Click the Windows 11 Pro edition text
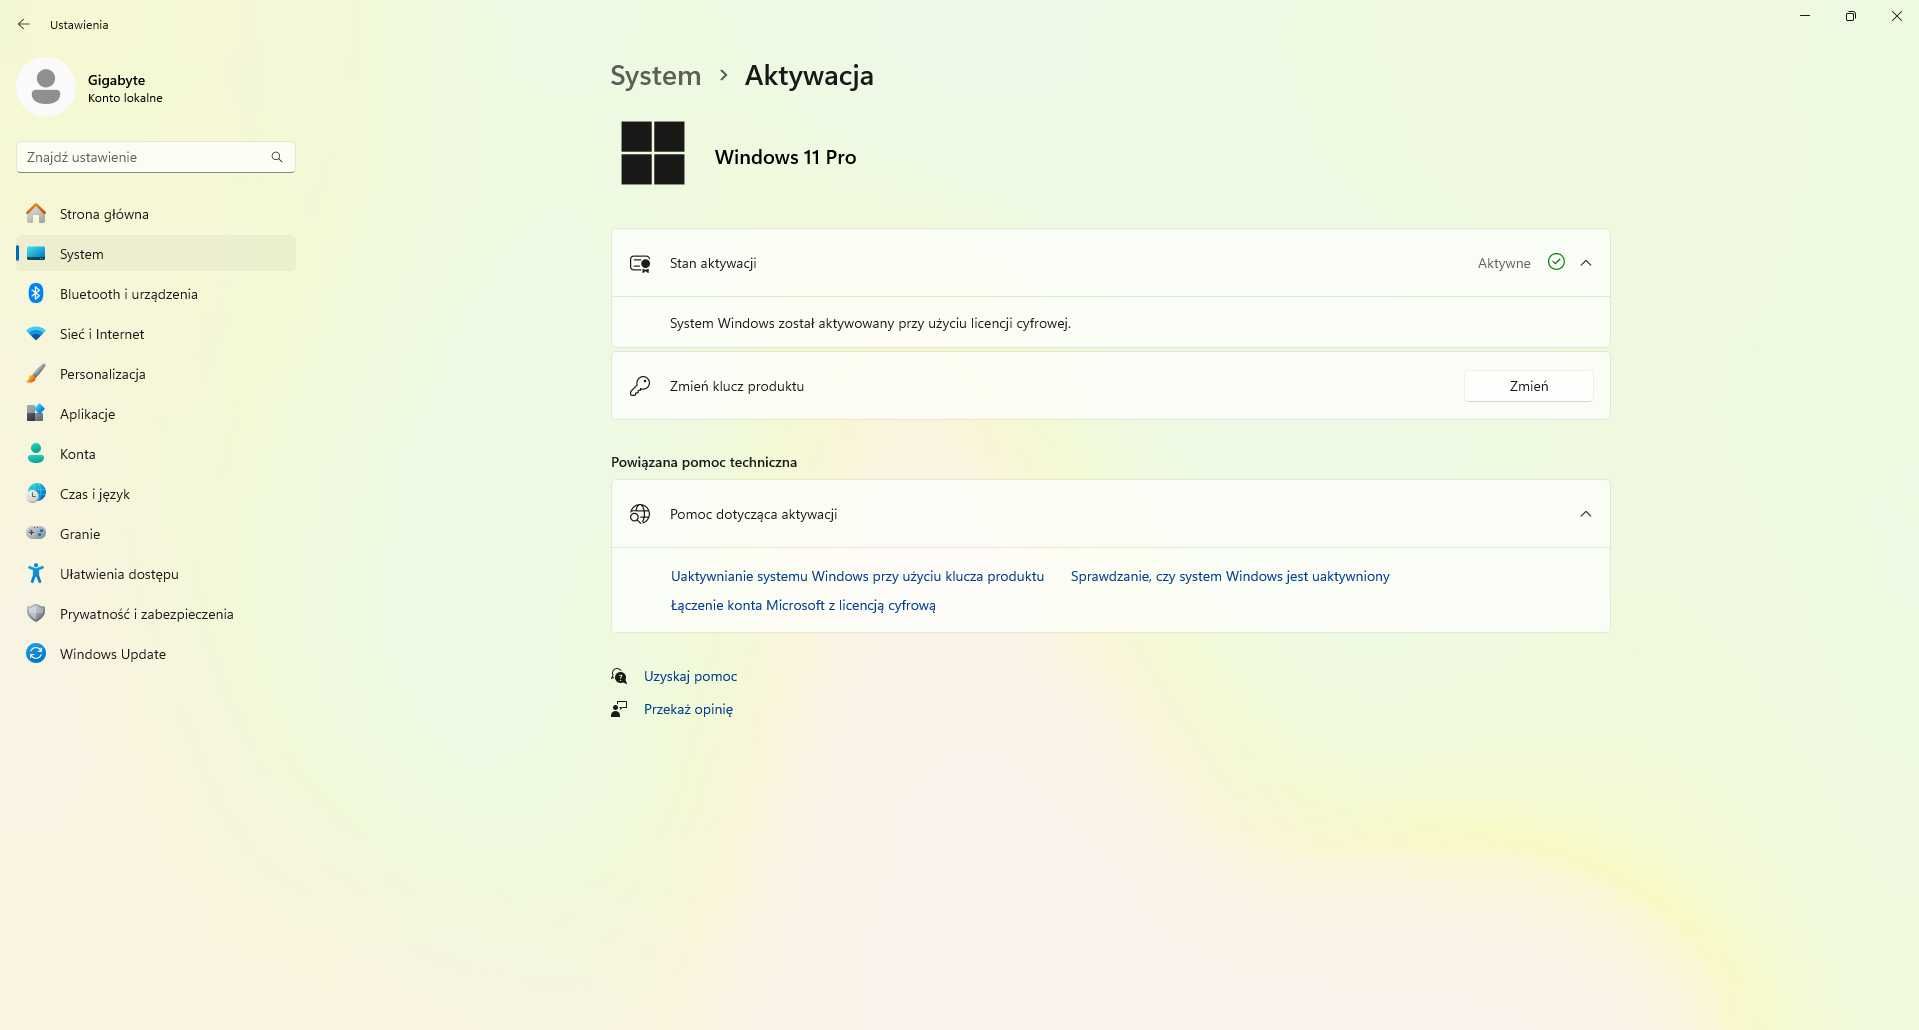The height and width of the screenshot is (1030, 1919). [785, 157]
